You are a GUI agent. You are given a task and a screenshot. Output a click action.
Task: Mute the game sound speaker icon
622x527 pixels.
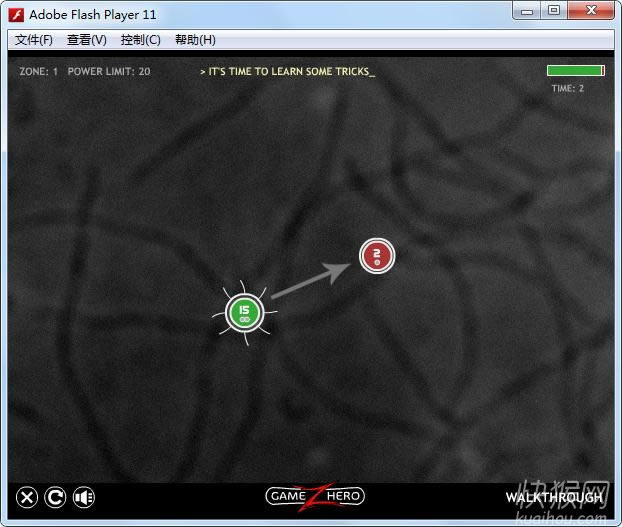click(x=84, y=496)
